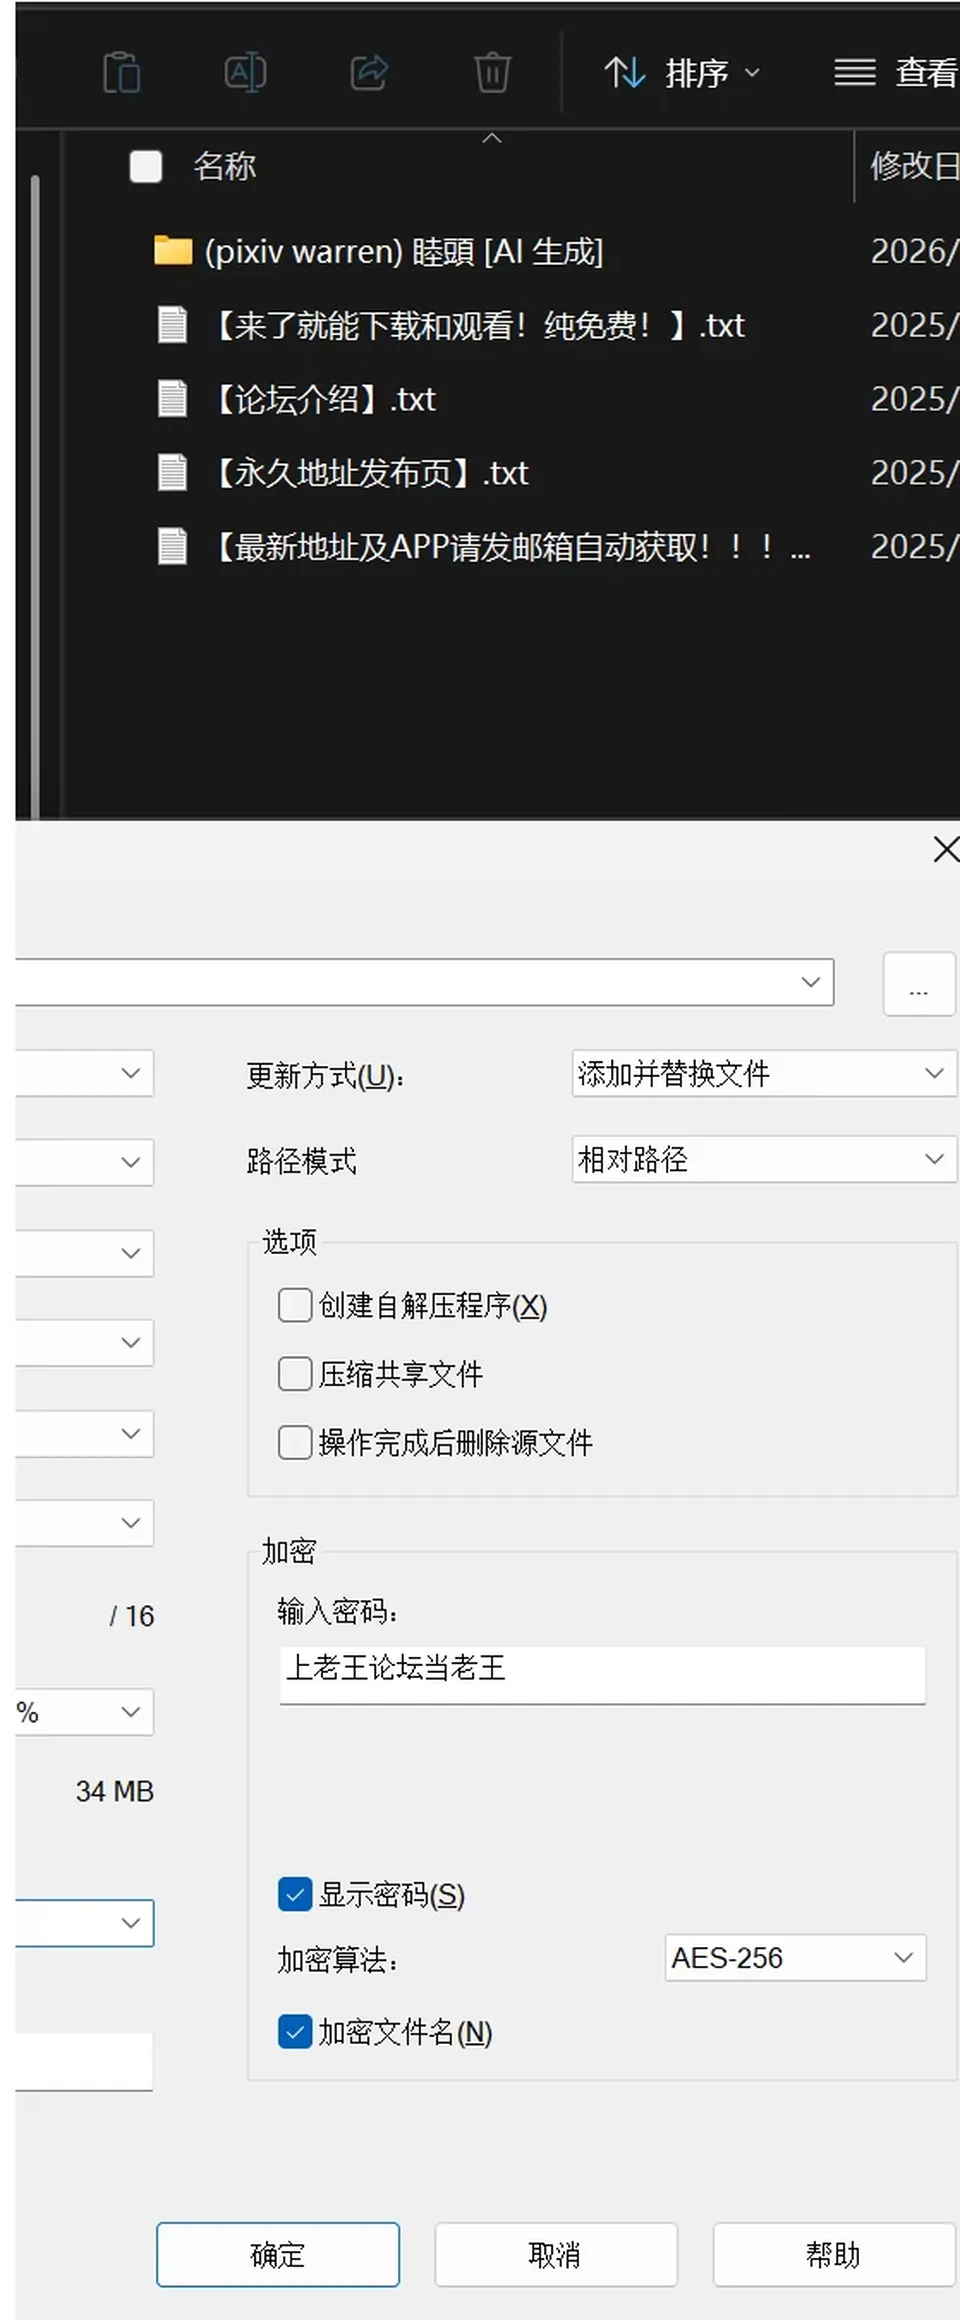Click the Share icon in Explorer toolbar

[x=369, y=72]
